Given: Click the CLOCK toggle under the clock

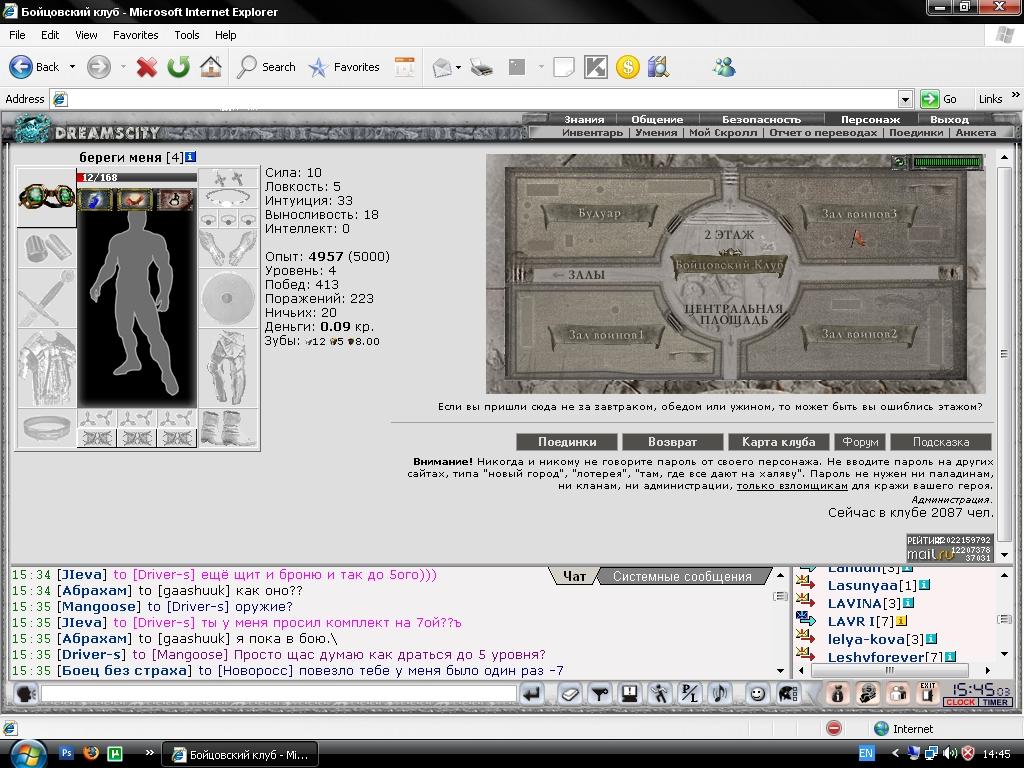Looking at the screenshot, I should (961, 702).
